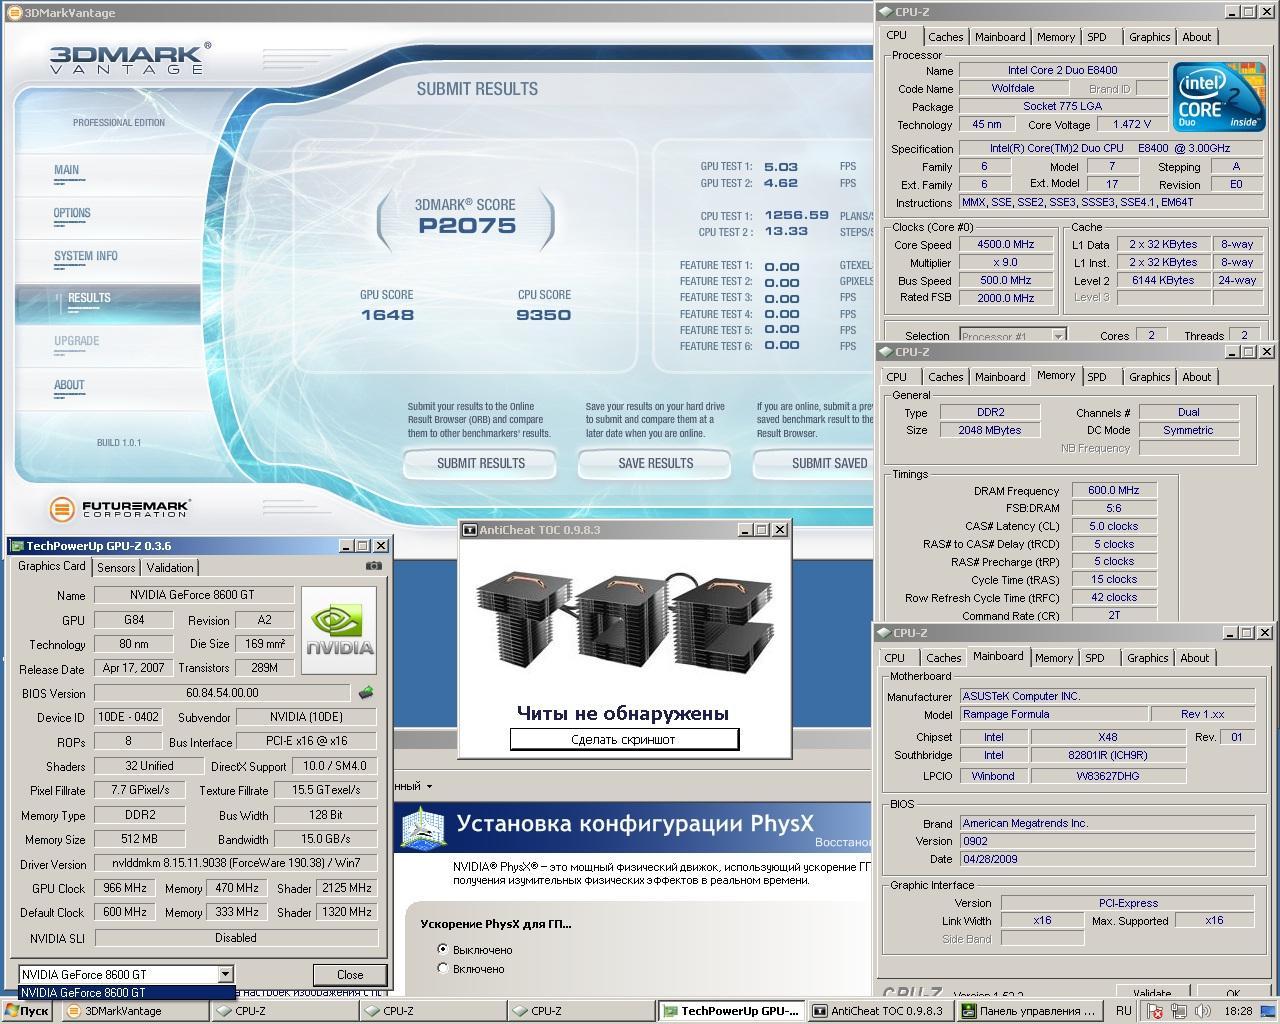This screenshot has width=1280, height=1024.
Task: Click the Читы не обнаружены text
Action: click(x=623, y=713)
